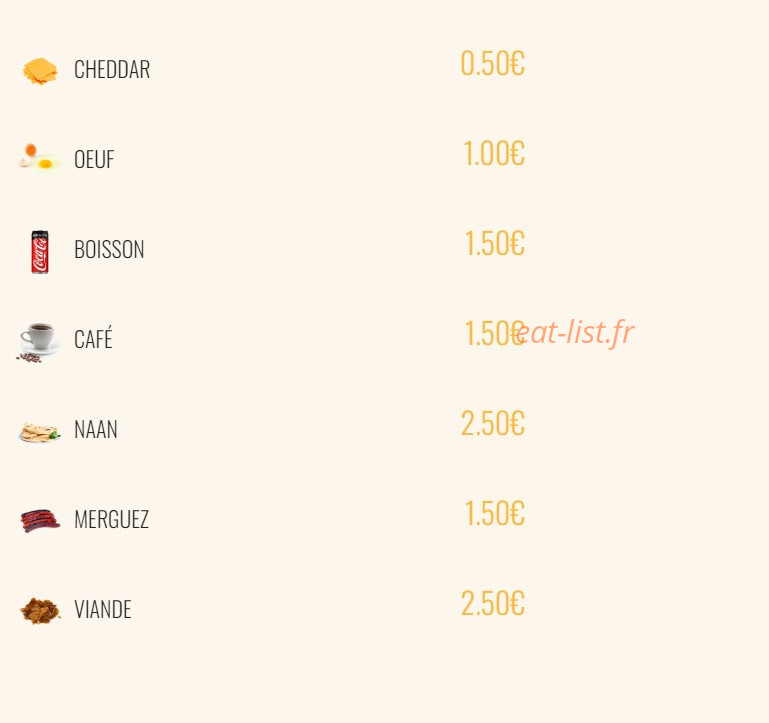The image size is (769, 723).
Task: Select the egg icon next to OEUF
Action: (x=40, y=158)
